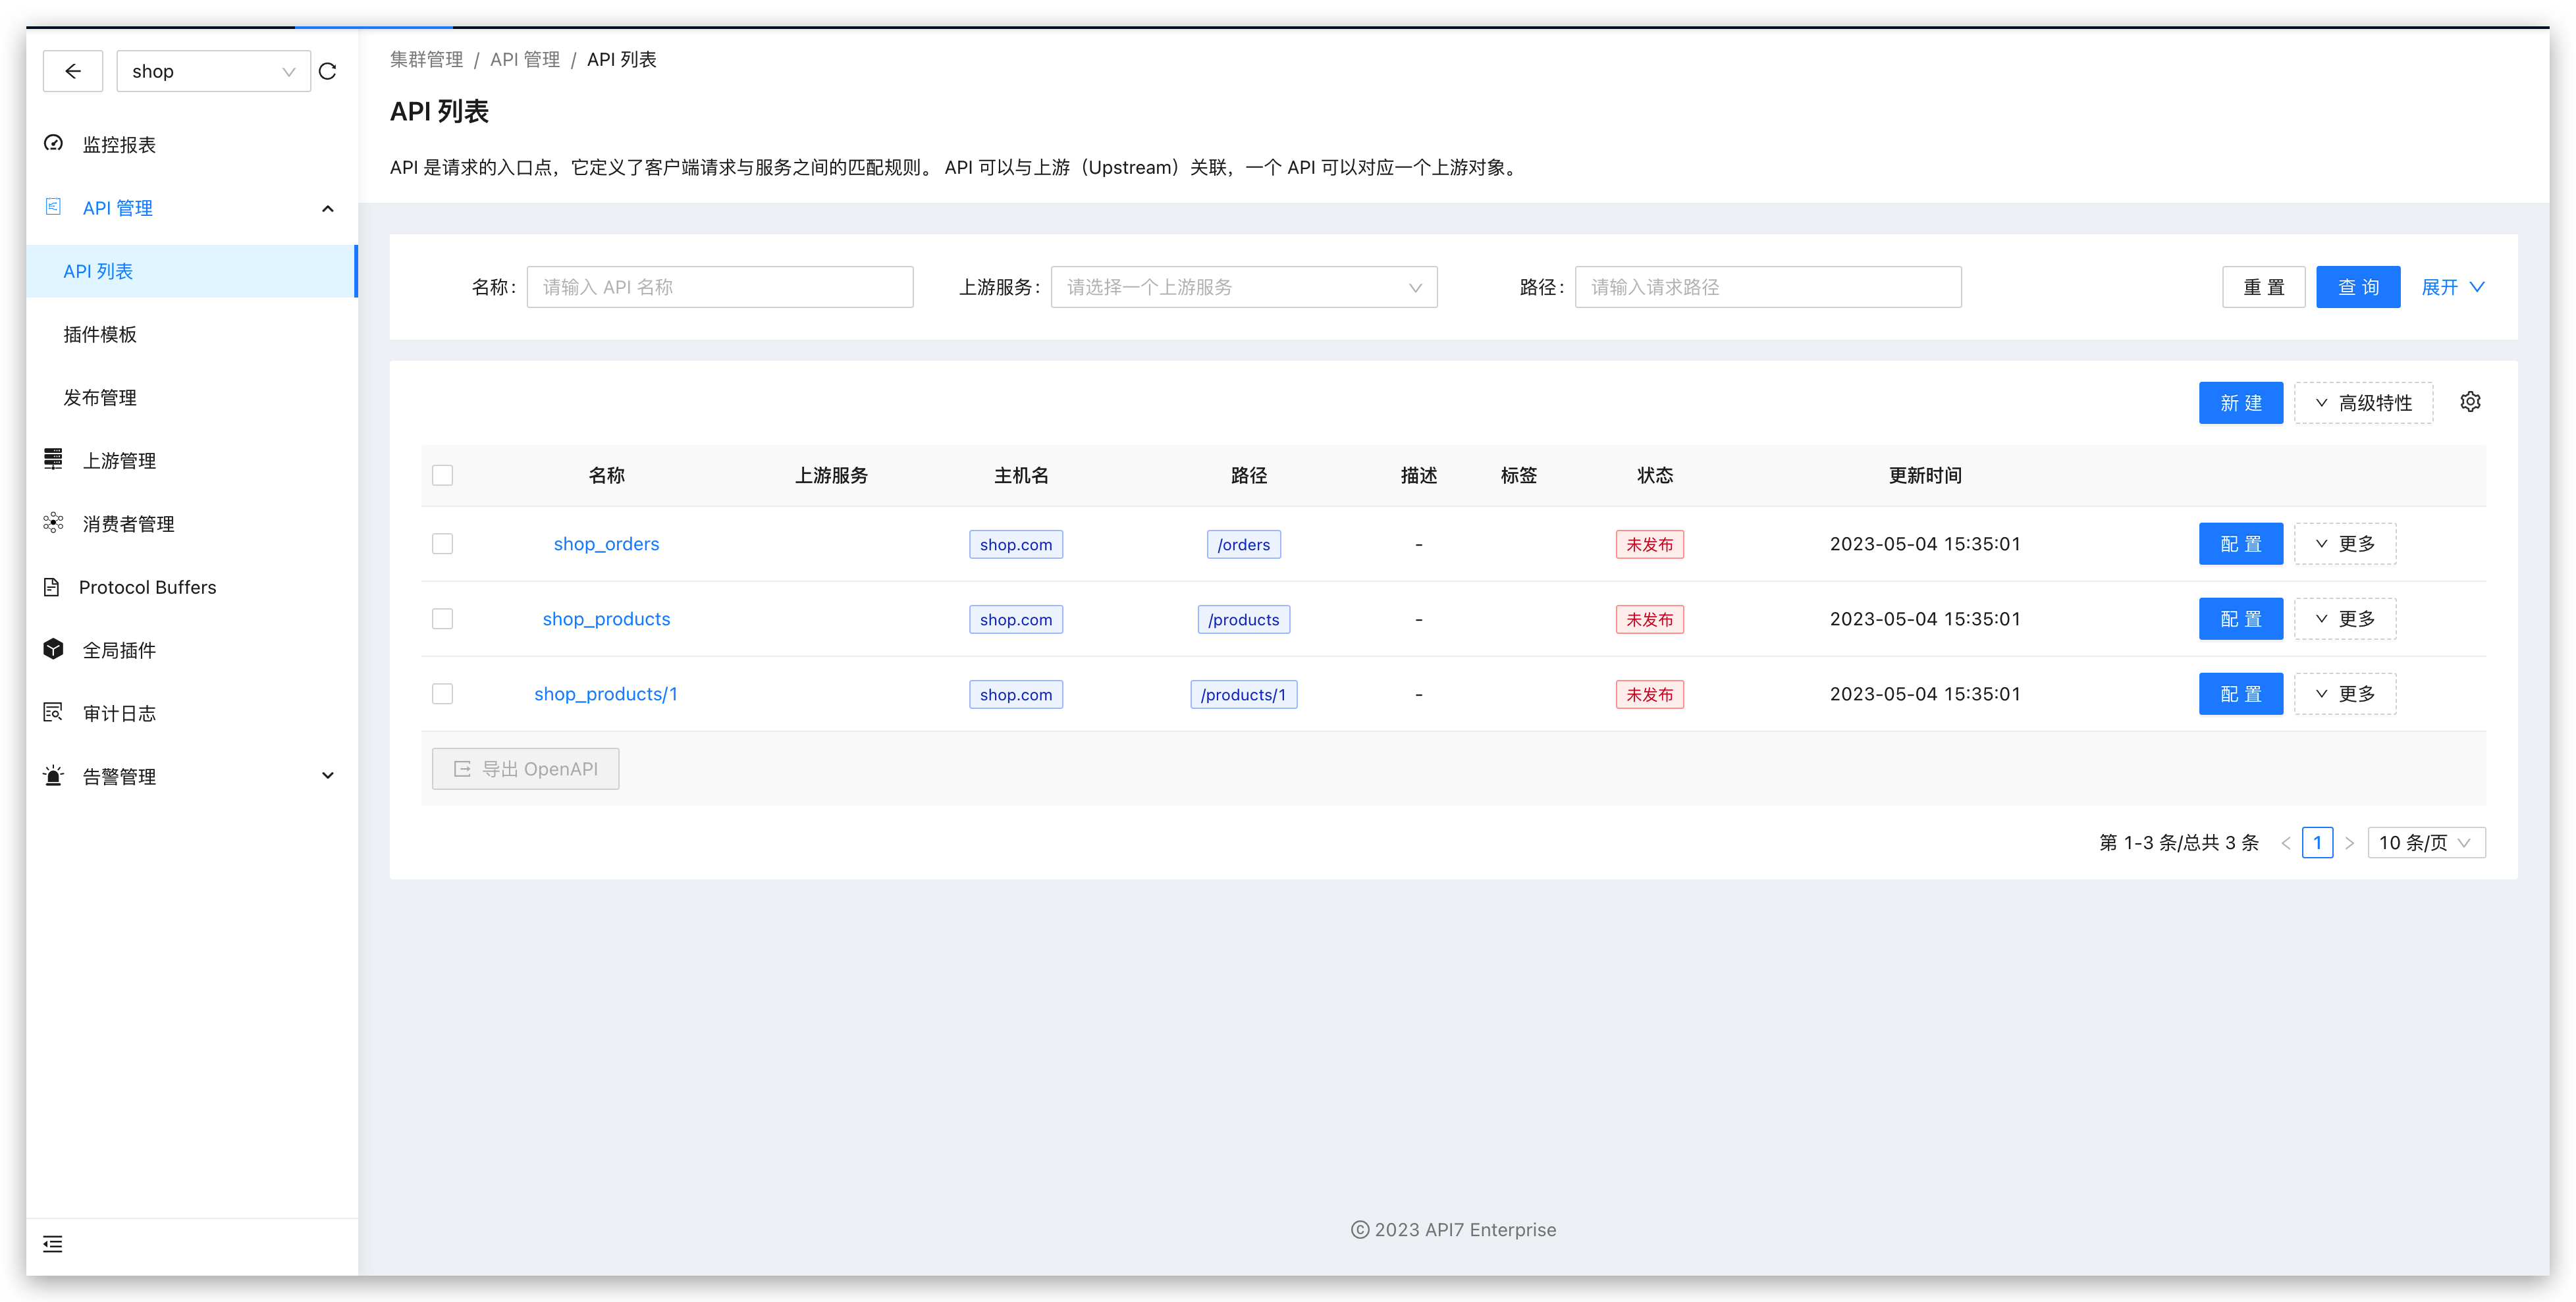Click the /orders path tag

tap(1243, 544)
